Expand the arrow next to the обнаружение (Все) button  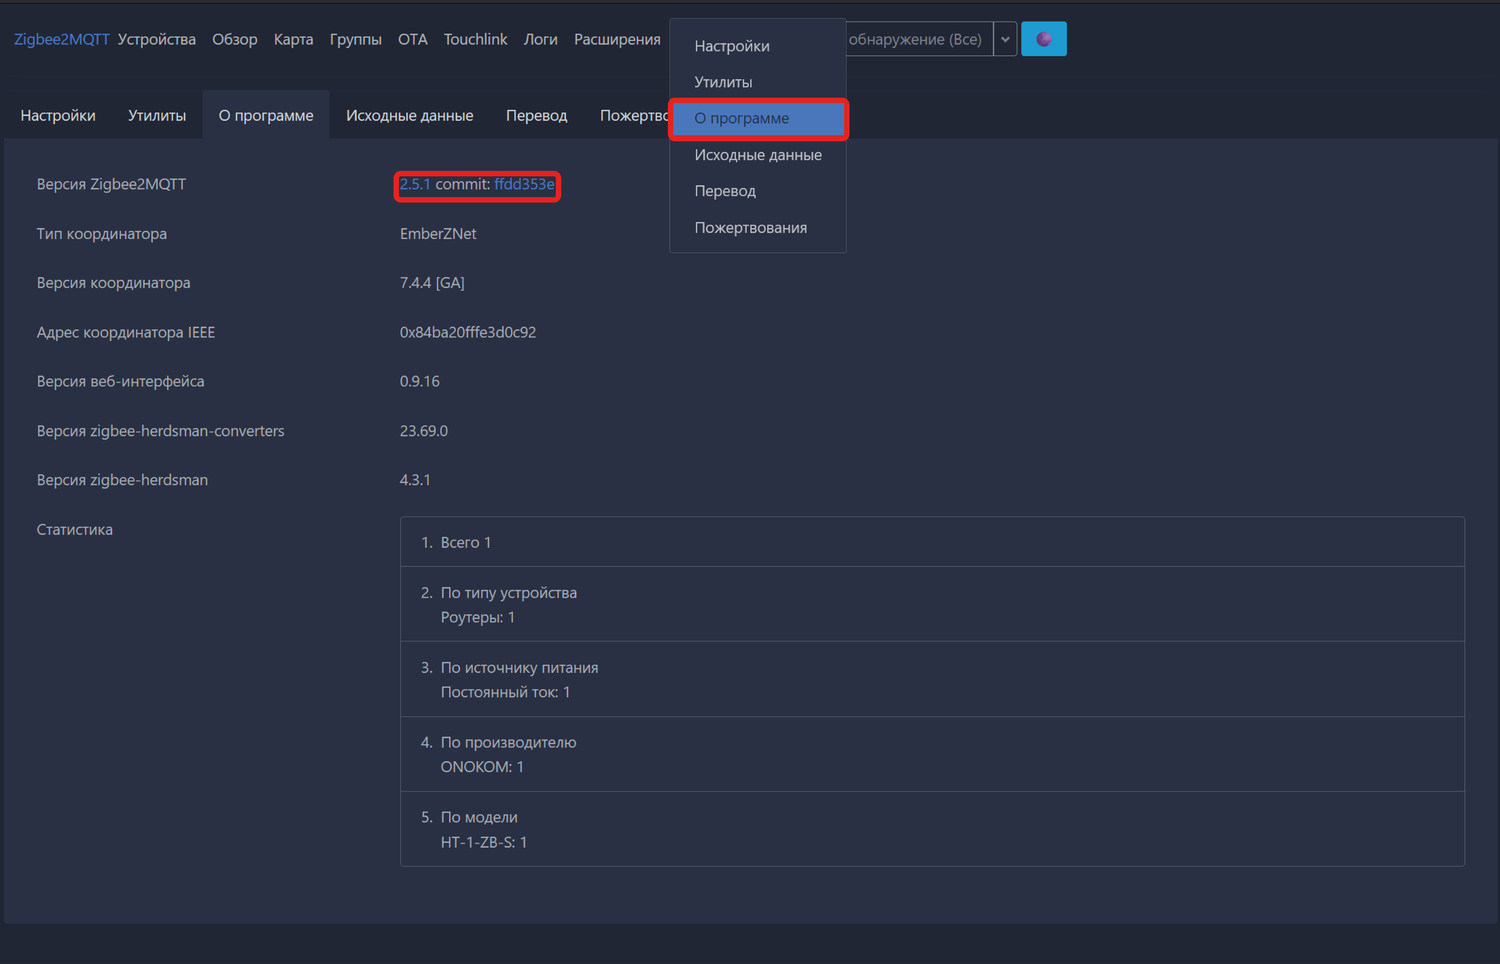1005,39
